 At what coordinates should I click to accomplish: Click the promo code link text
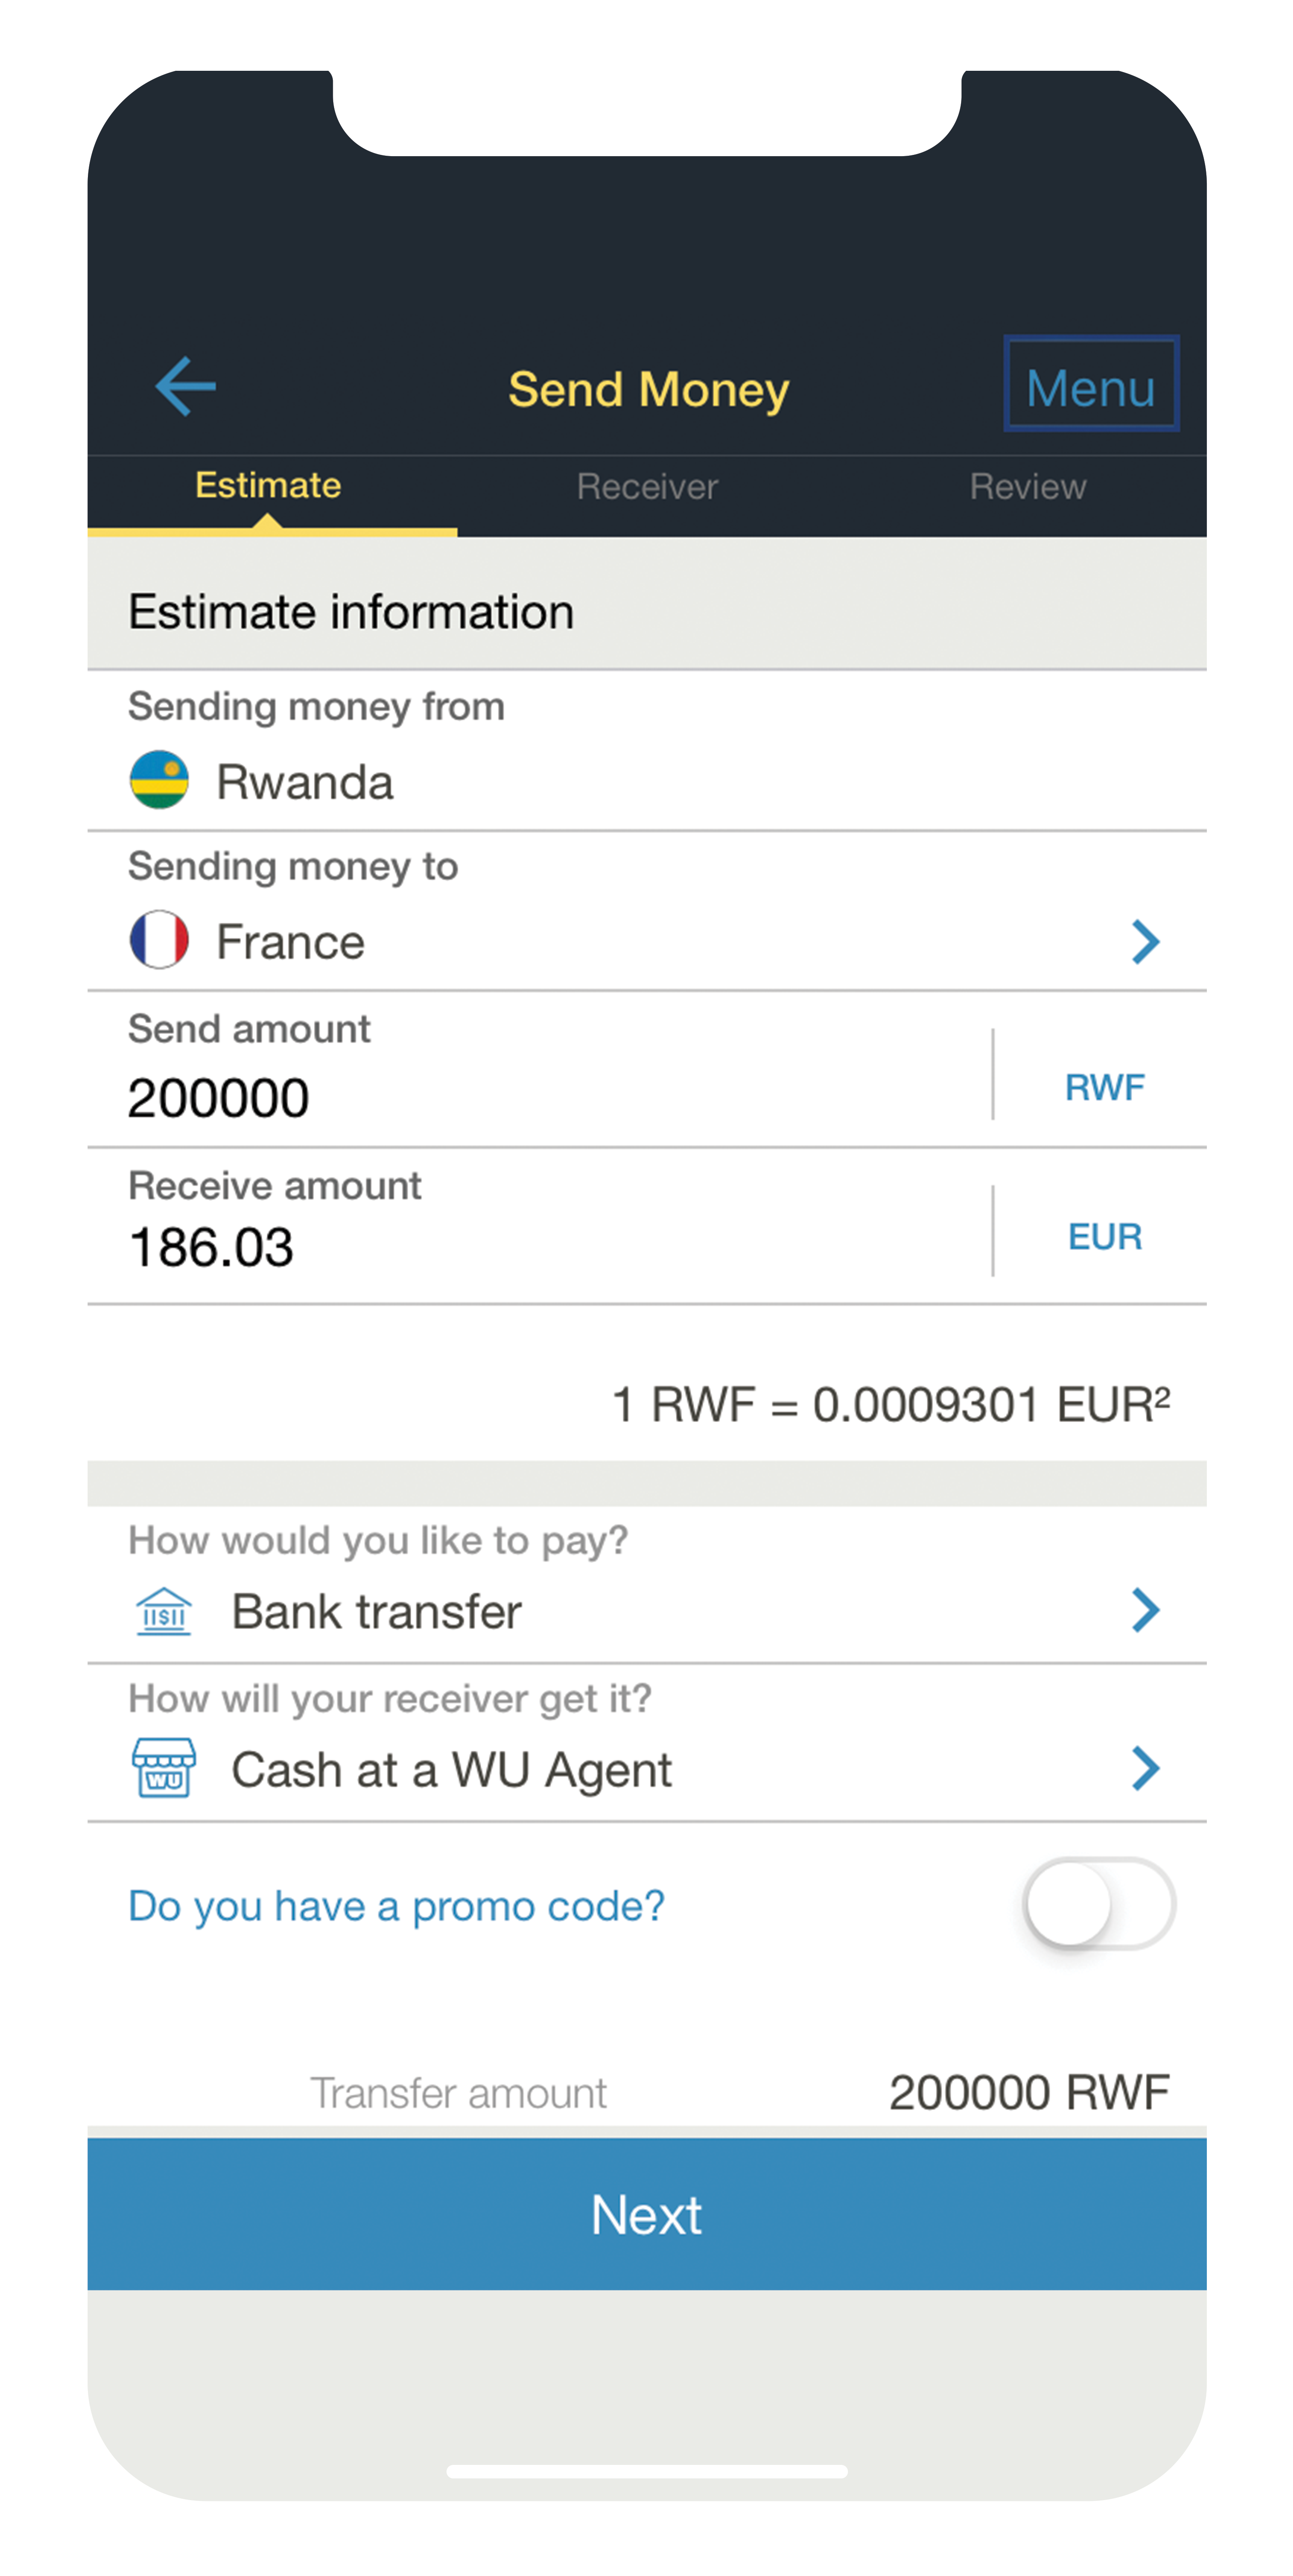[396, 1906]
